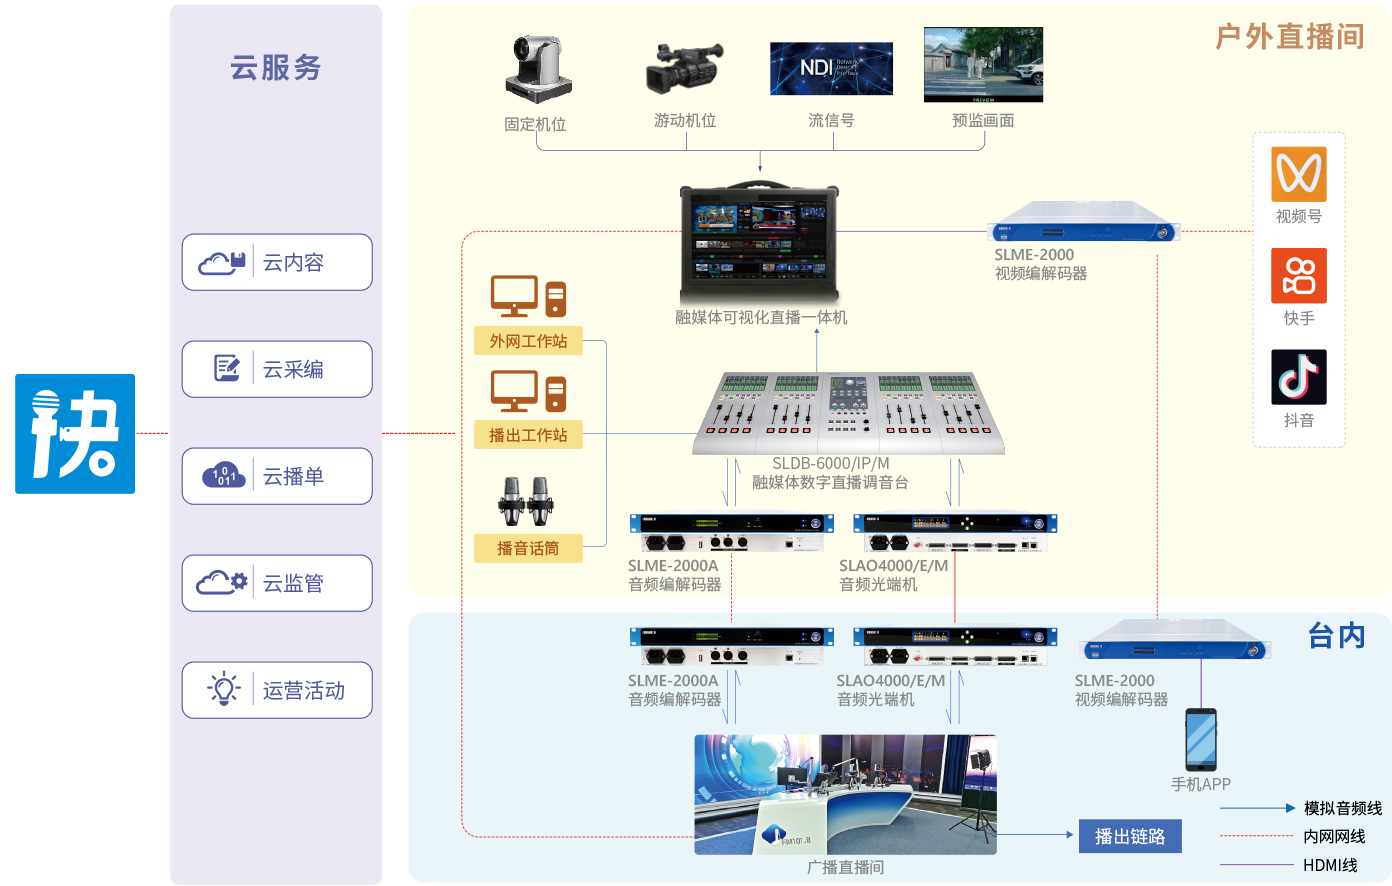Image resolution: width=1392 pixels, height=886 pixels.
Task: Click the 视频号 orange app icon
Action: coord(1298,175)
